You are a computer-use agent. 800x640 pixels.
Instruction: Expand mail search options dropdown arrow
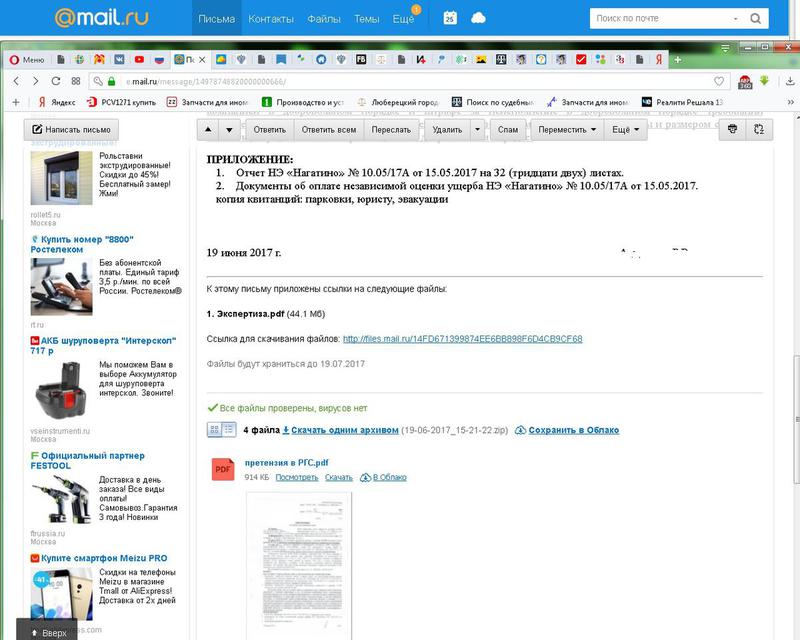(736, 18)
